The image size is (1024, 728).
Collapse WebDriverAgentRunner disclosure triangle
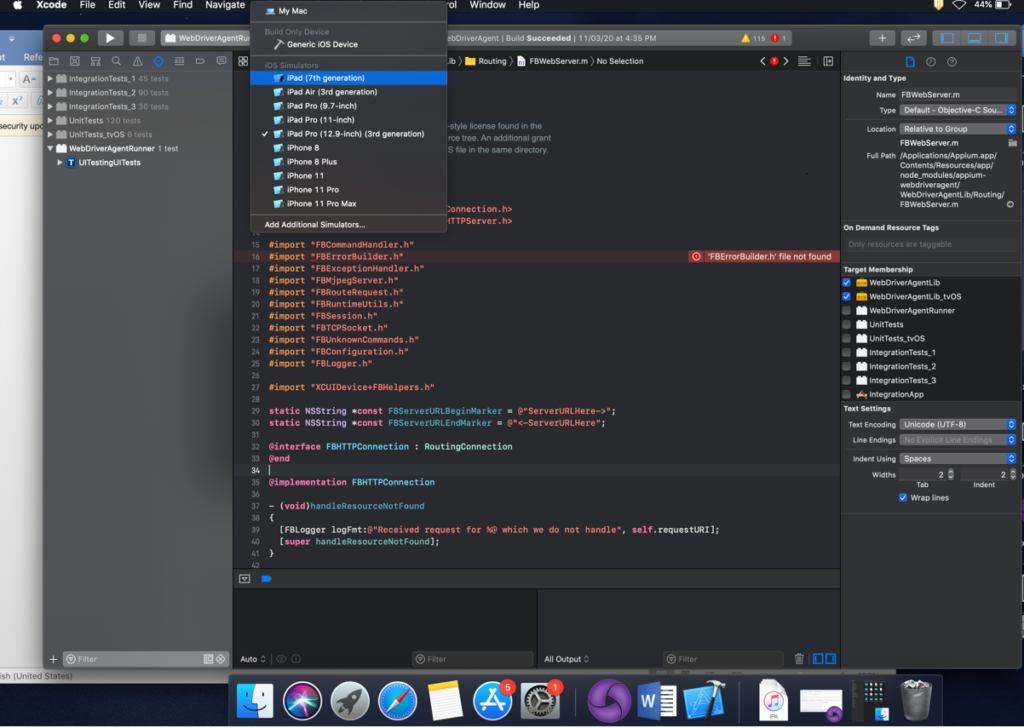pyautogui.click(x=50, y=148)
